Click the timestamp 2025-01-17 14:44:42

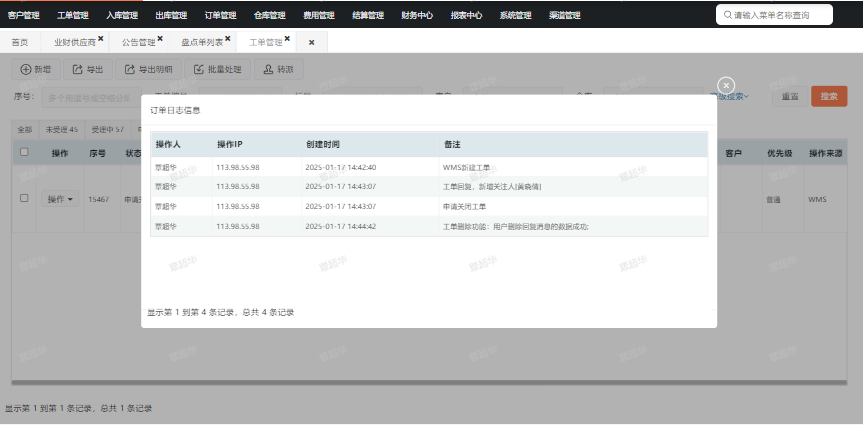click(341, 226)
